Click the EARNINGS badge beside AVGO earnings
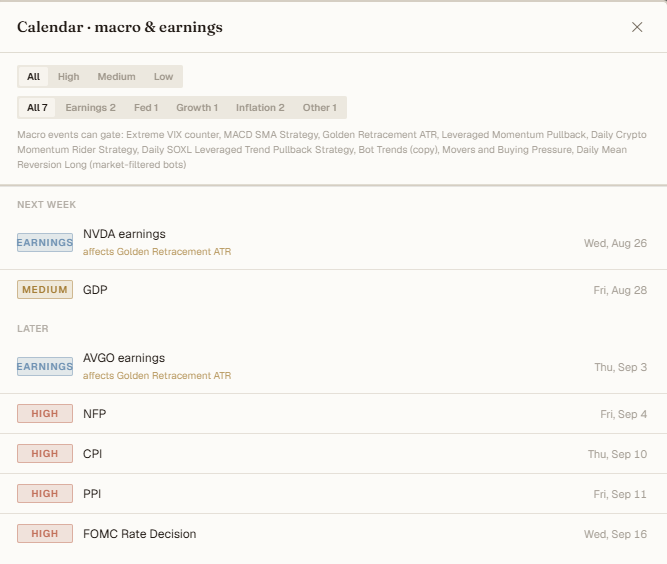Viewport: 667px width, 564px height. (x=45, y=367)
